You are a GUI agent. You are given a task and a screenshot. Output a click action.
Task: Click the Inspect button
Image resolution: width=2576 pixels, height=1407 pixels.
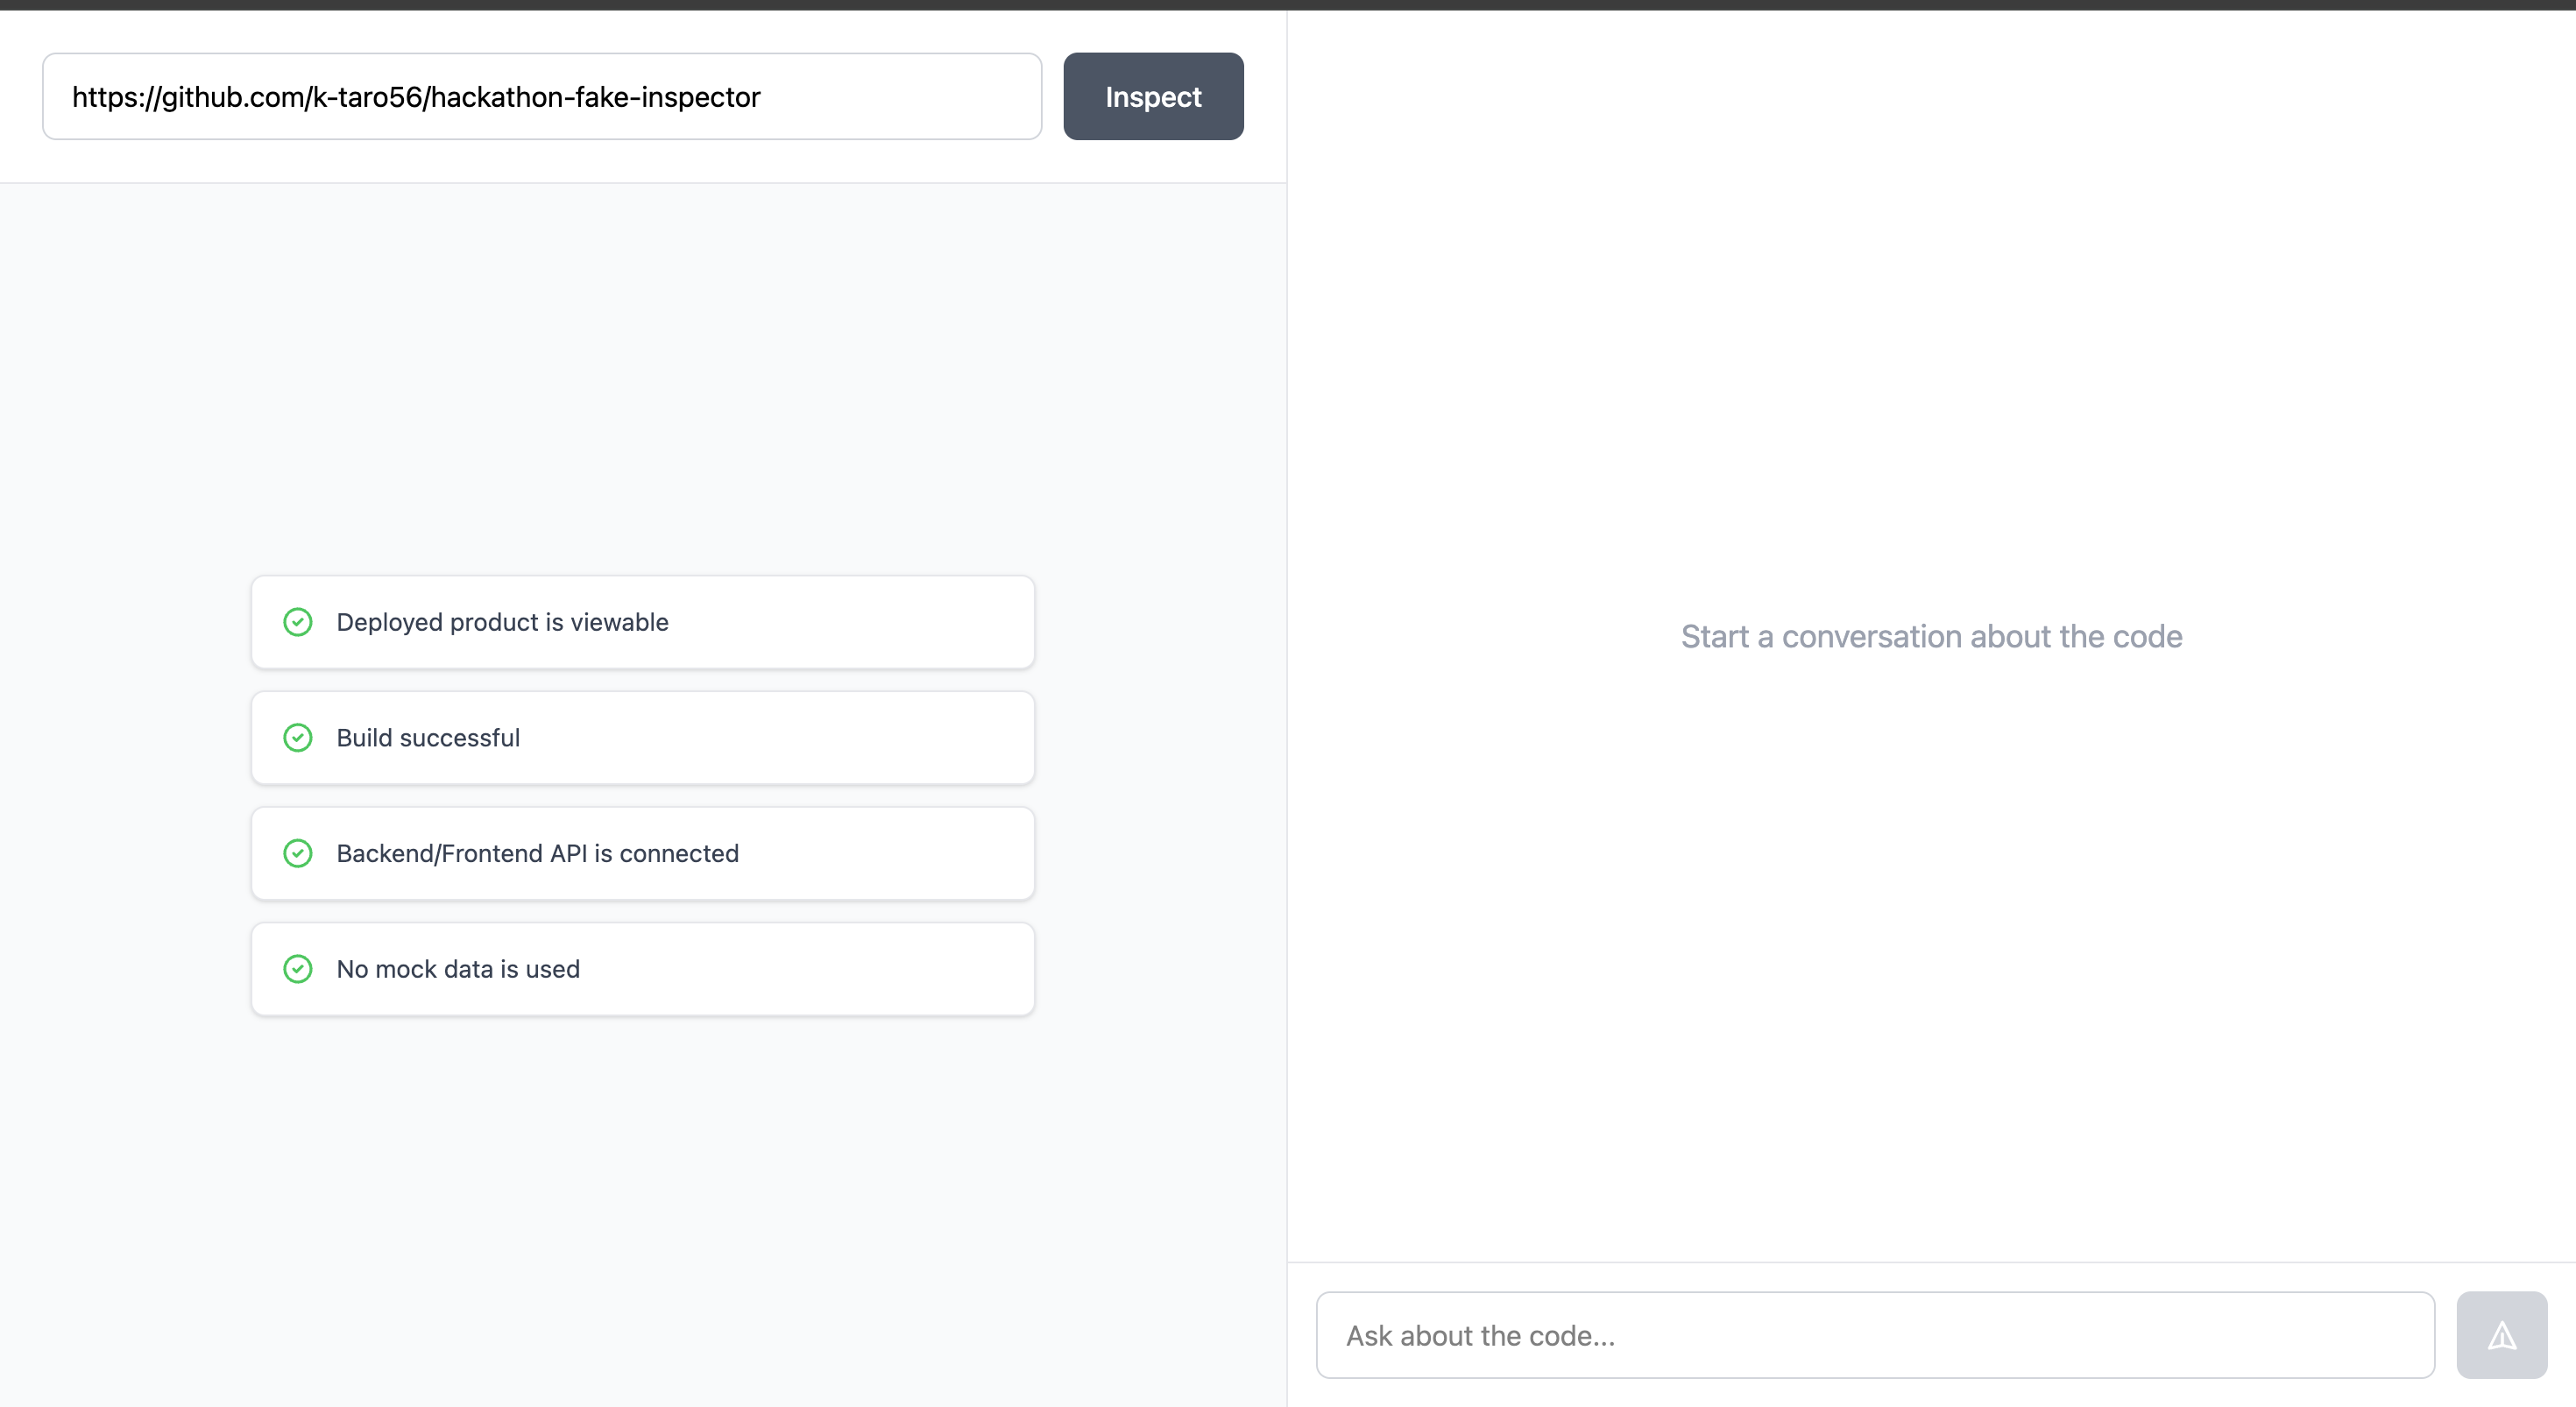pyautogui.click(x=1152, y=97)
